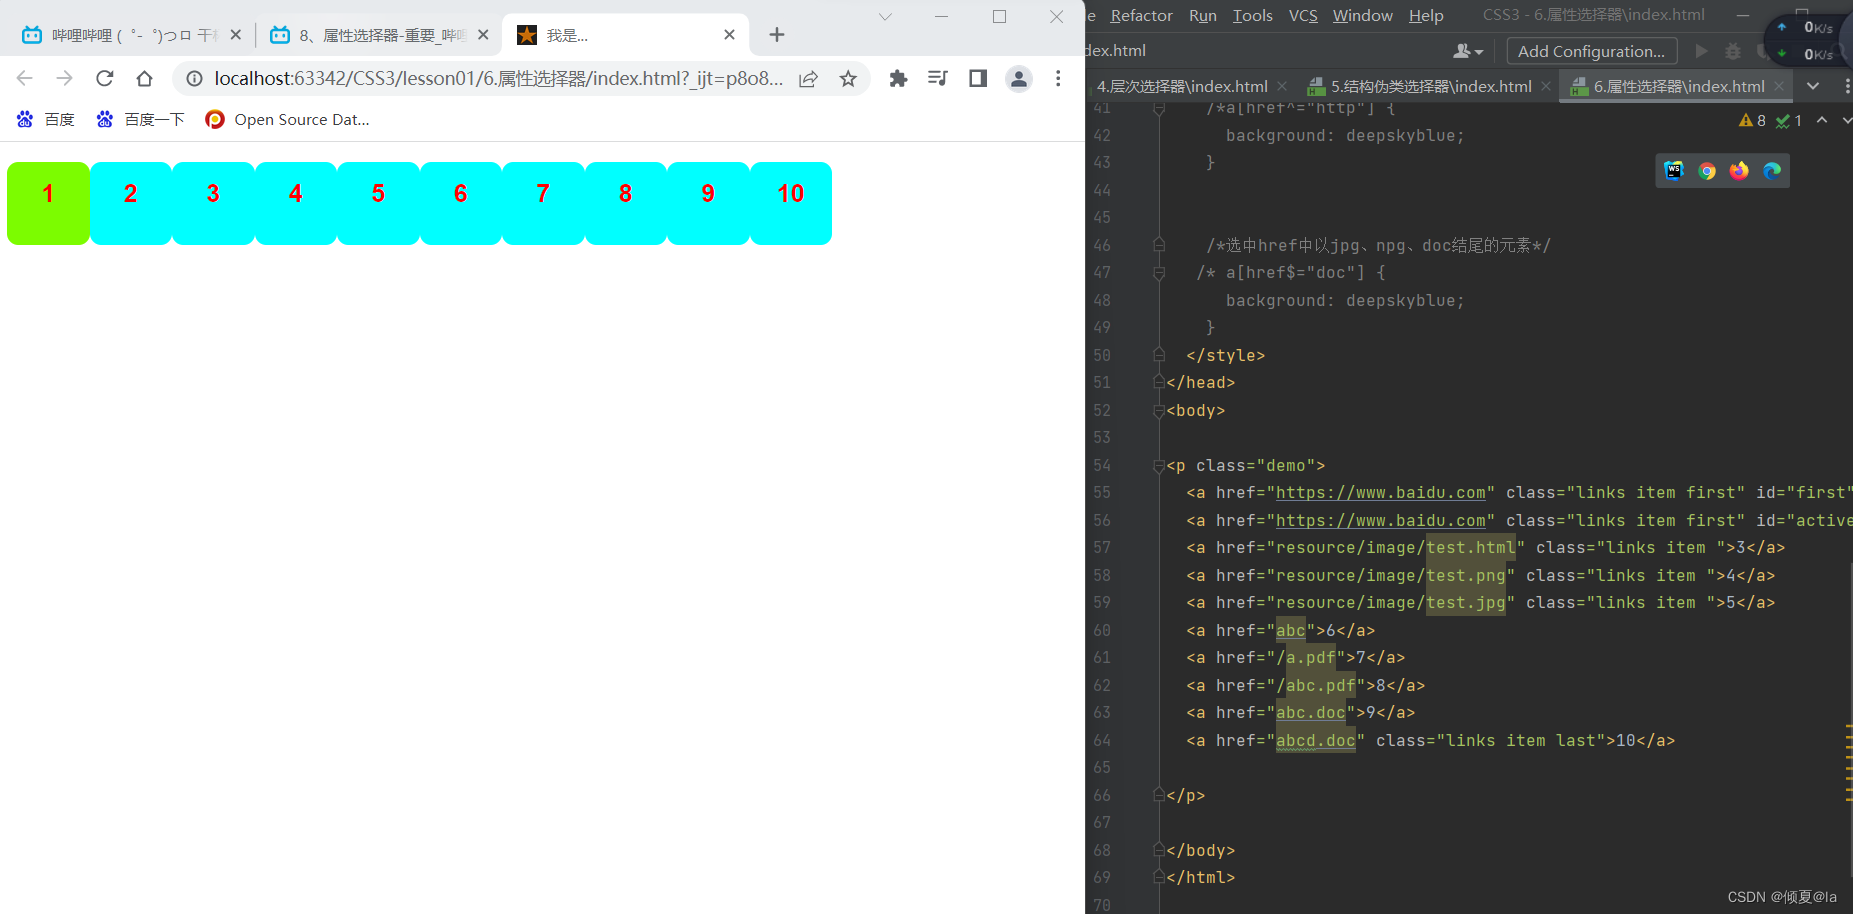This screenshot has height=914, width=1853.
Task: Open WebStorm built-in preview icon
Action: [1674, 170]
